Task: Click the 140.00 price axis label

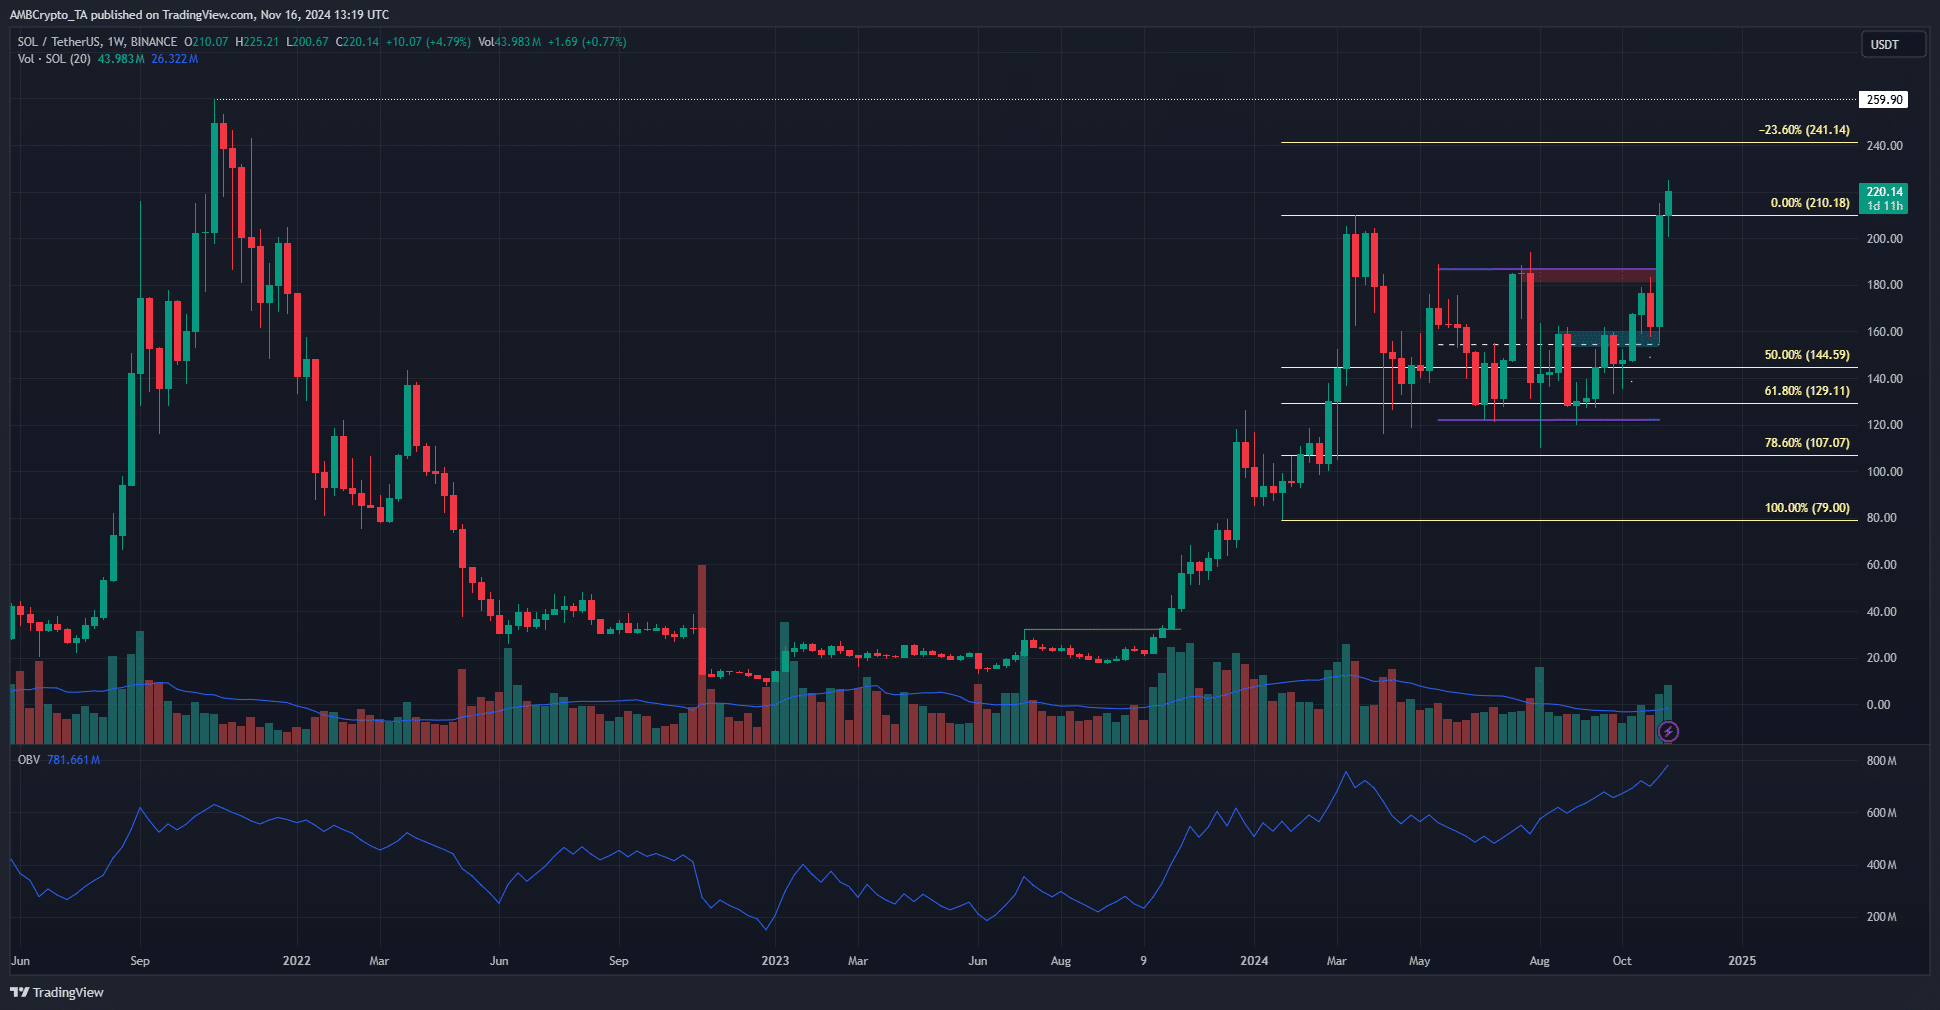Action: point(1884,379)
